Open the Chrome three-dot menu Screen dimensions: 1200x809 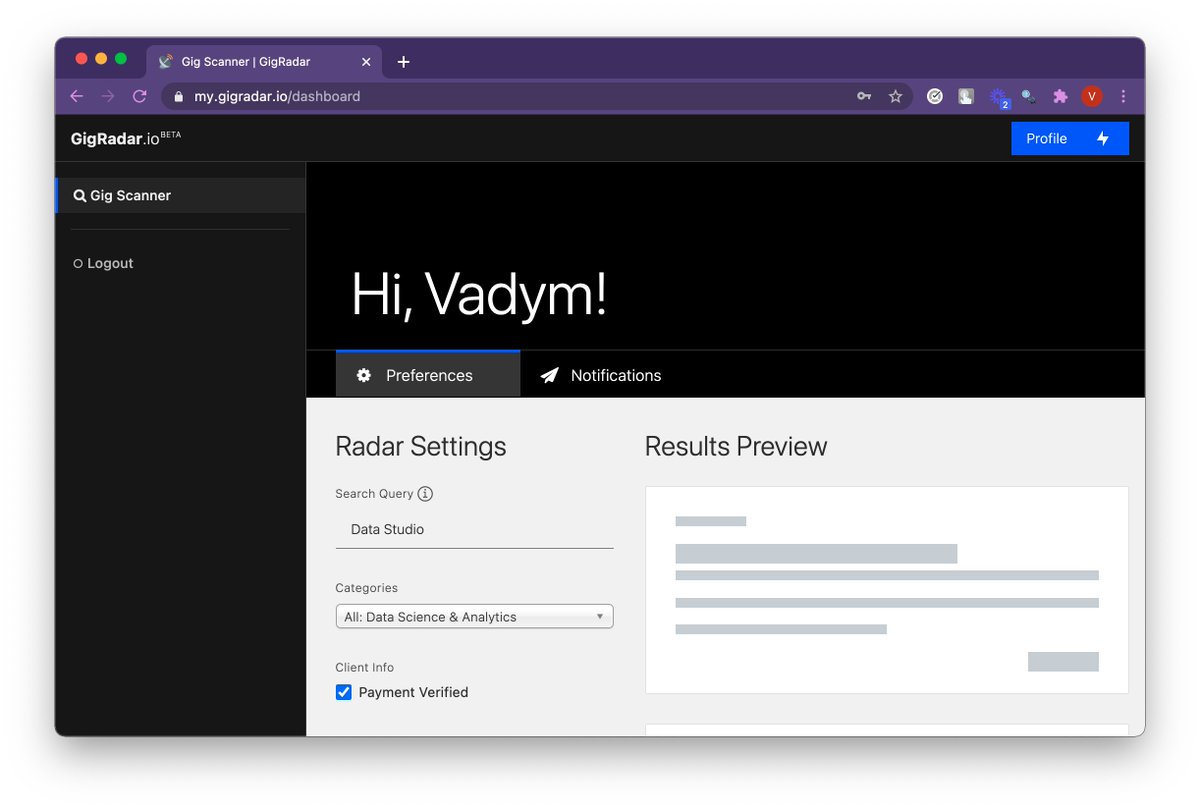click(x=1123, y=97)
